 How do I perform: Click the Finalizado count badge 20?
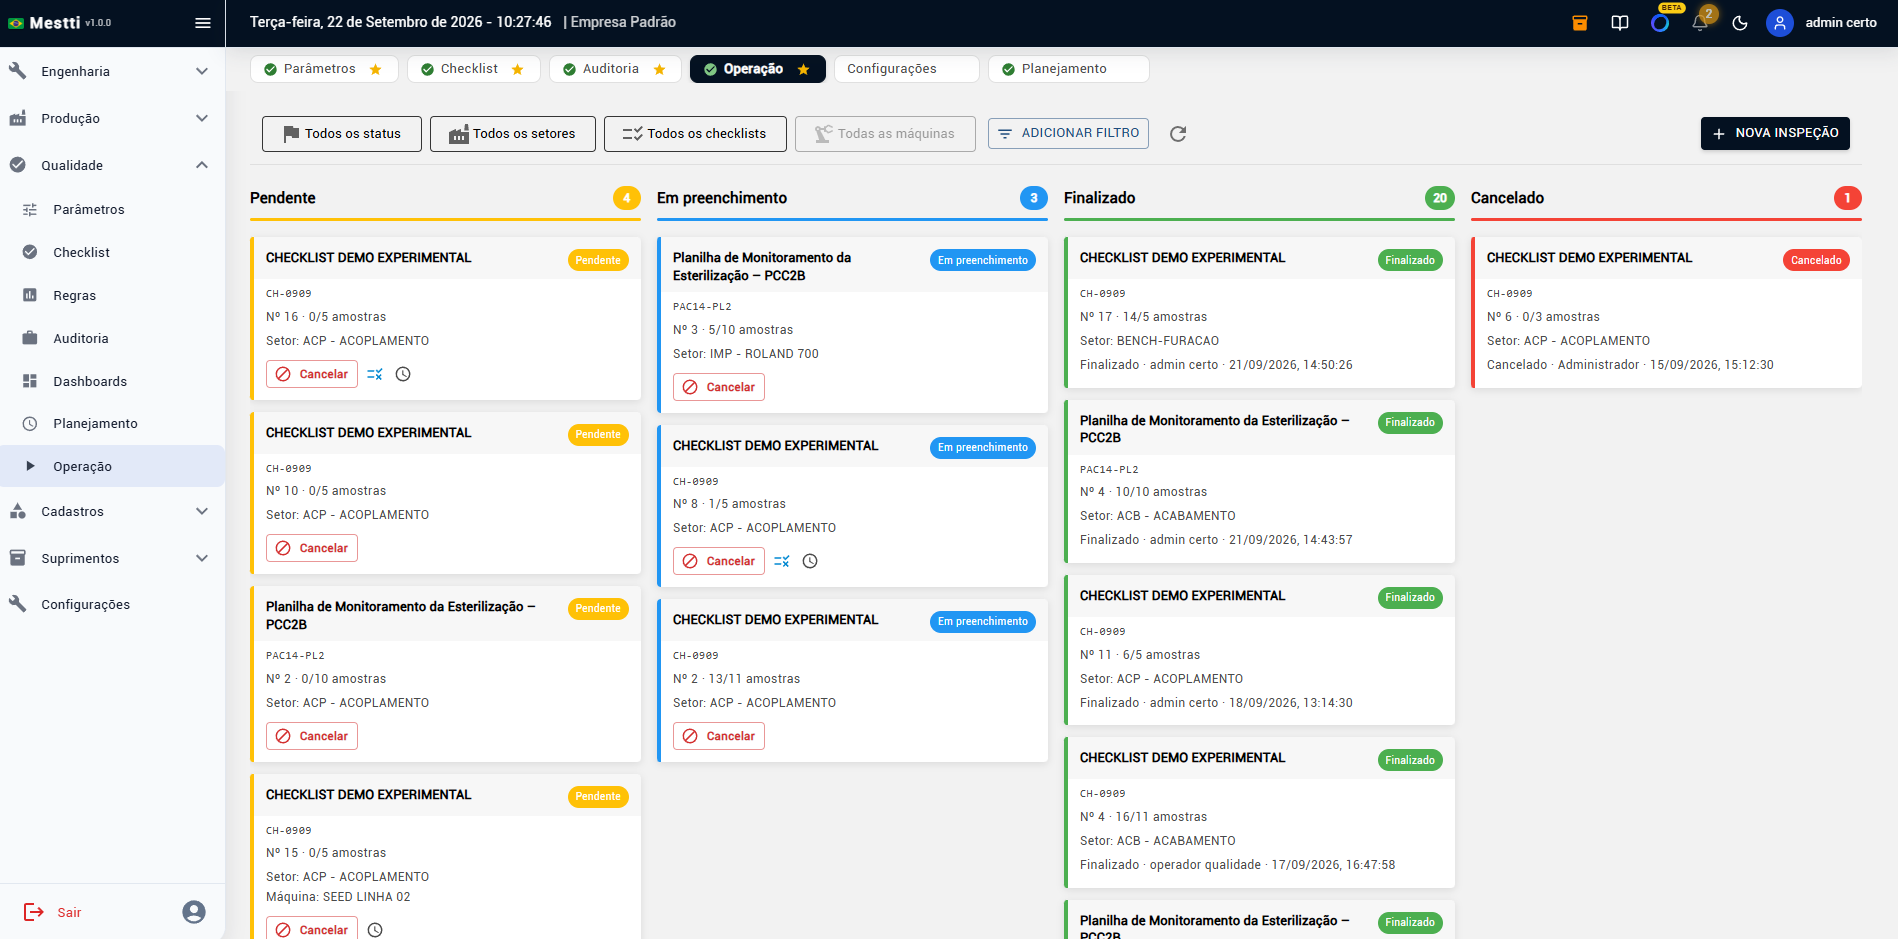point(1440,198)
